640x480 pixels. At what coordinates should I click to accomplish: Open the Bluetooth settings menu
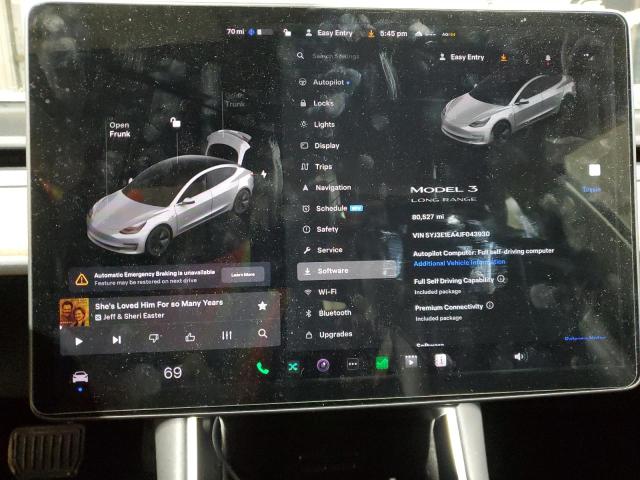pyautogui.click(x=328, y=313)
